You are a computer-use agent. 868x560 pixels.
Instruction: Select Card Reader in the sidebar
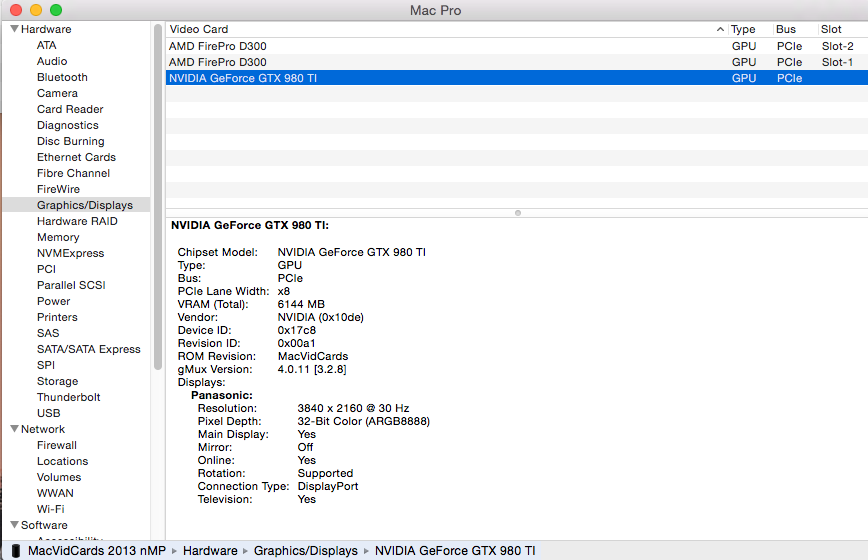point(70,110)
